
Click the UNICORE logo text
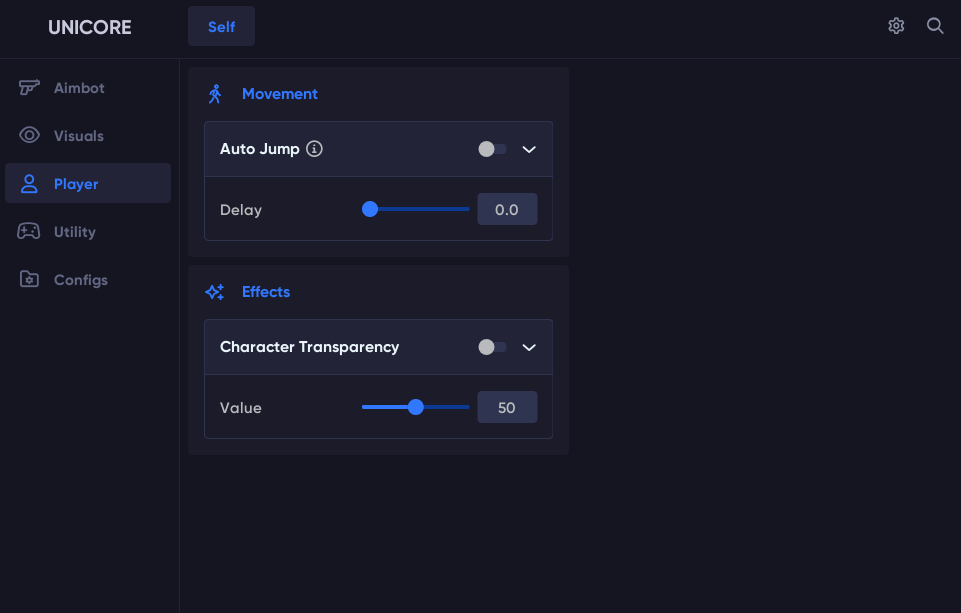click(89, 27)
